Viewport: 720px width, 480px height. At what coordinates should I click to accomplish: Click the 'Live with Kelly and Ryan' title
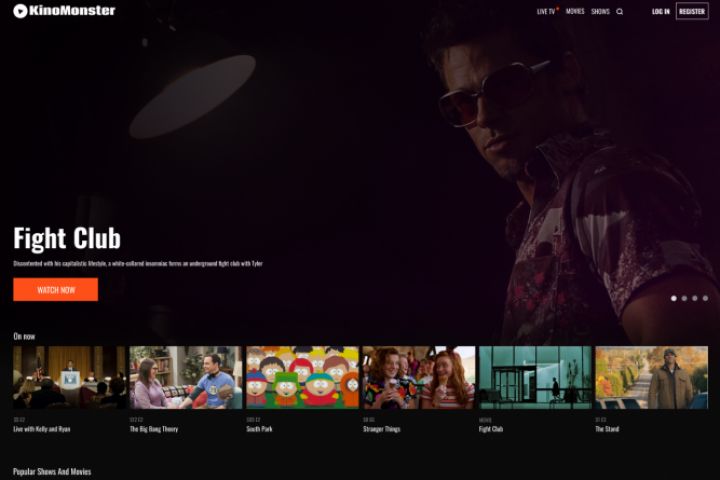click(42, 429)
